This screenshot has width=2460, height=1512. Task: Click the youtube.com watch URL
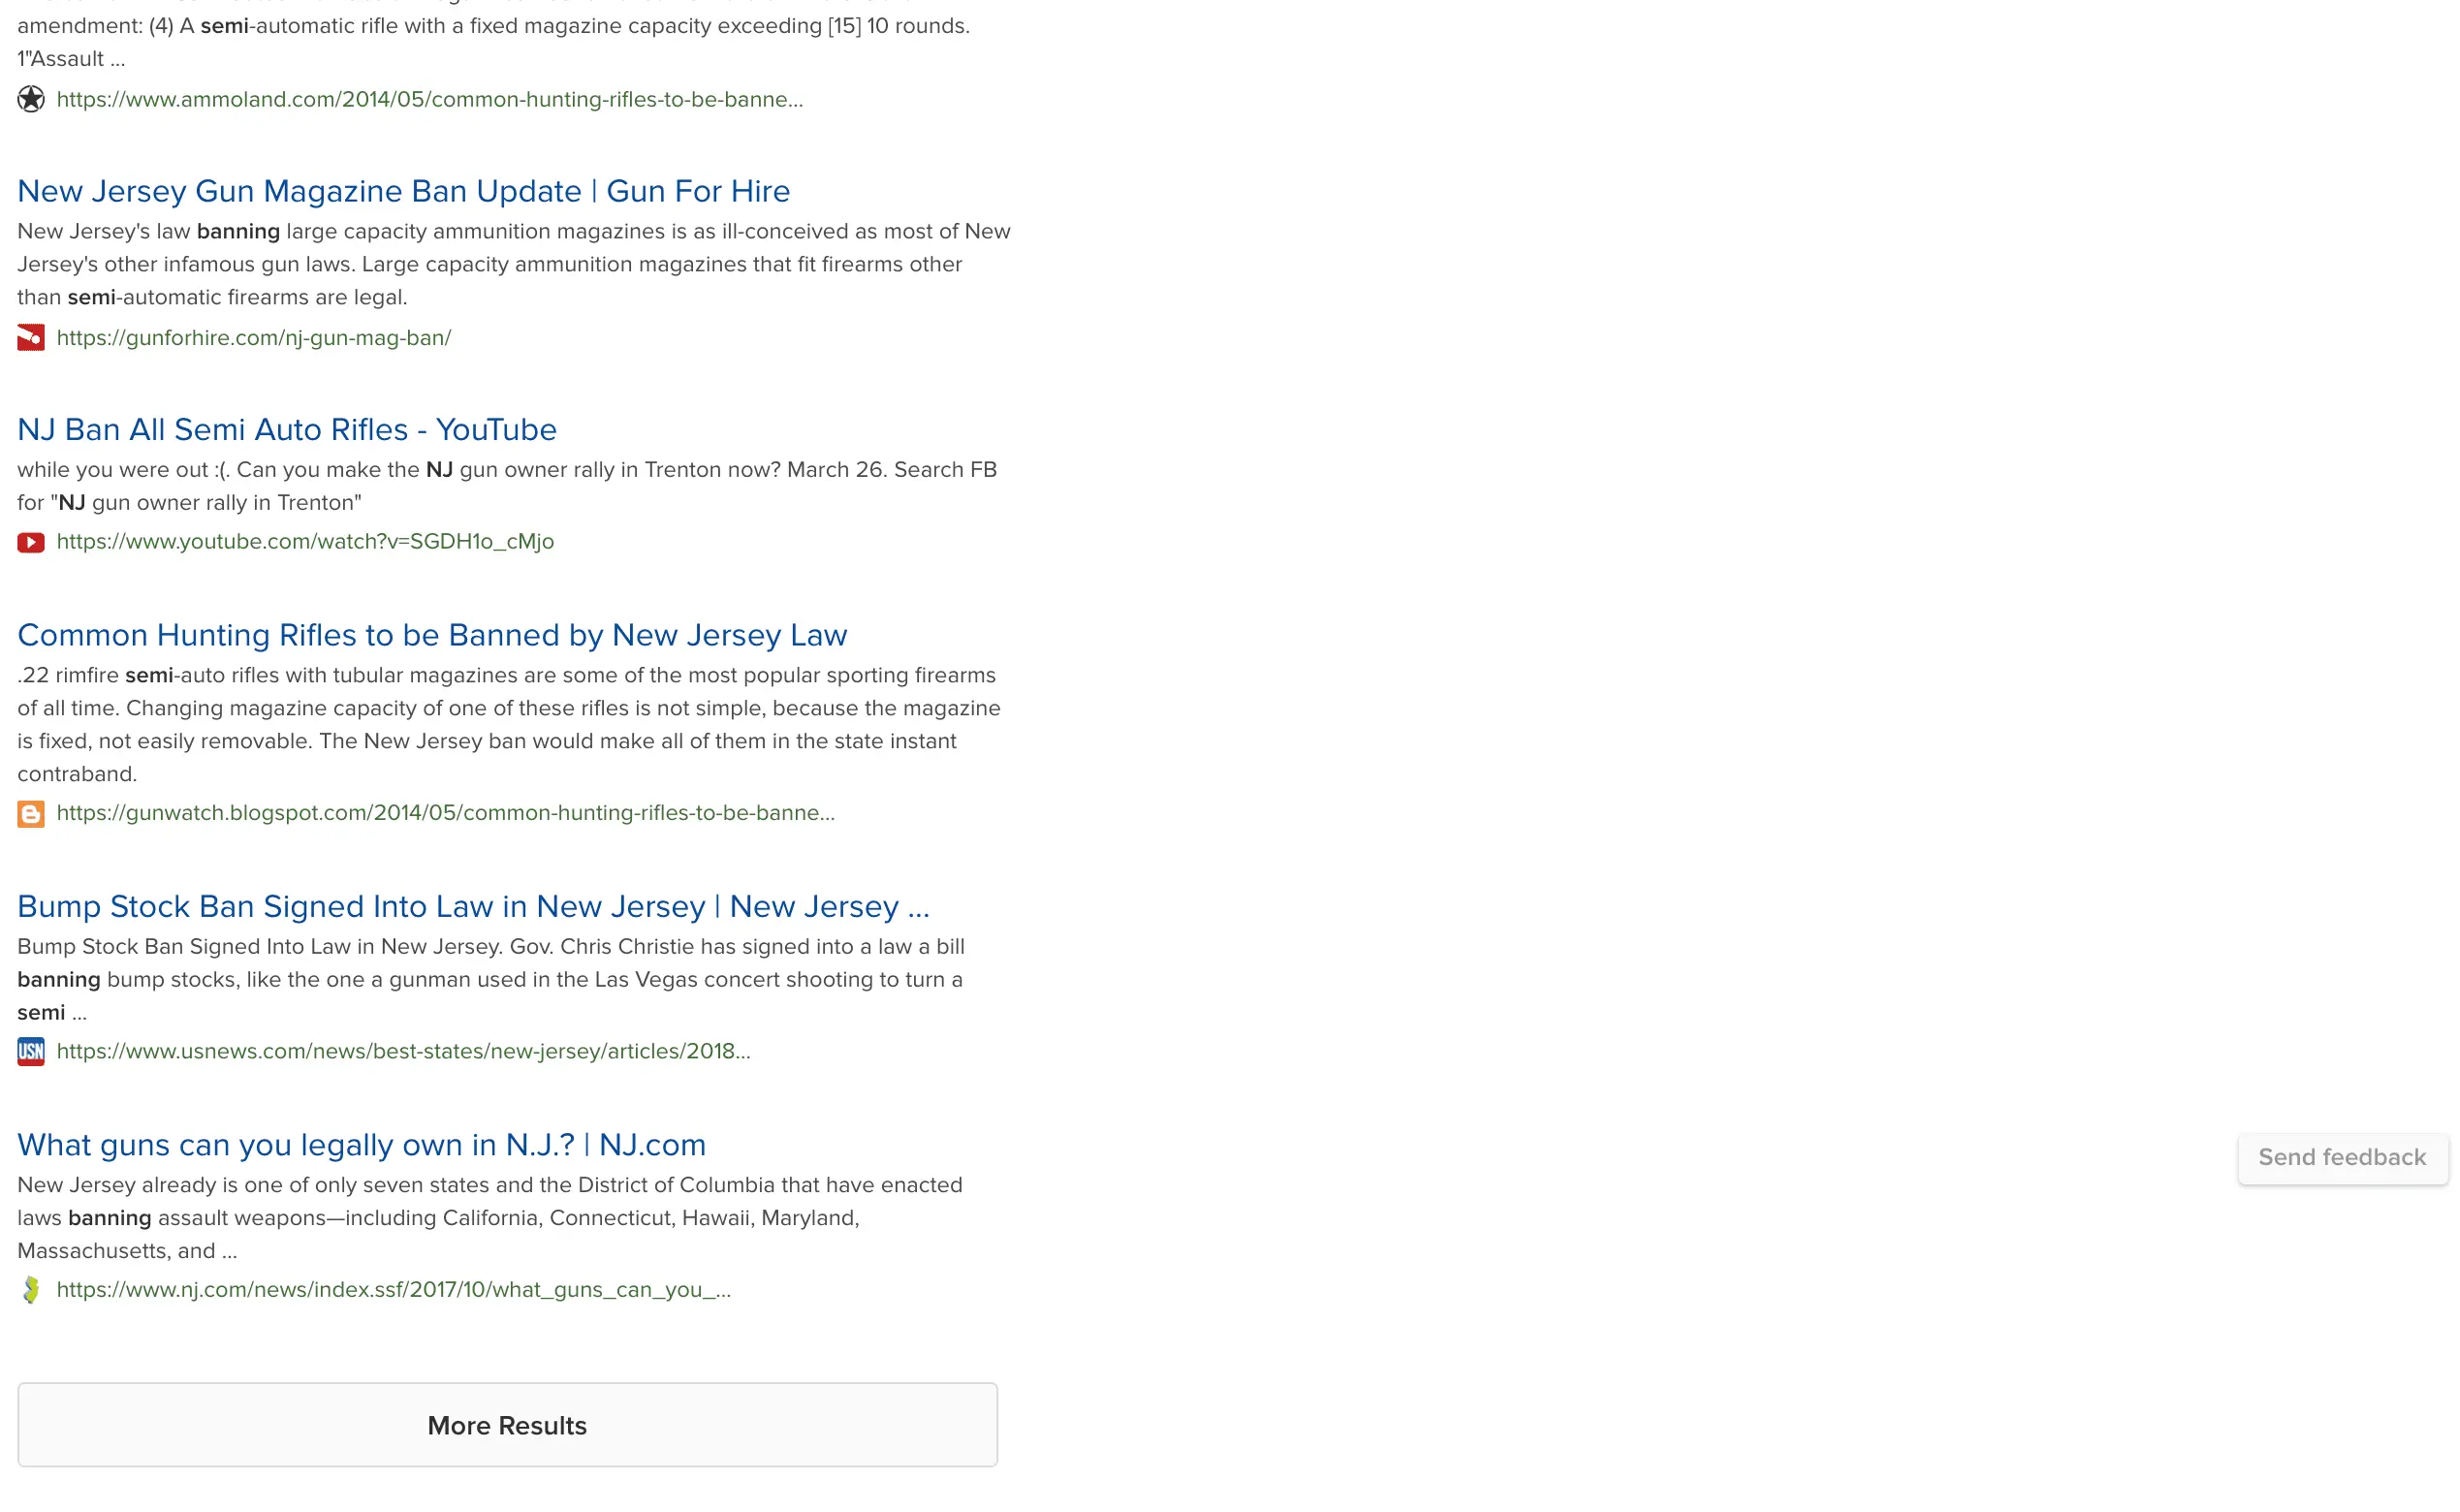point(305,541)
